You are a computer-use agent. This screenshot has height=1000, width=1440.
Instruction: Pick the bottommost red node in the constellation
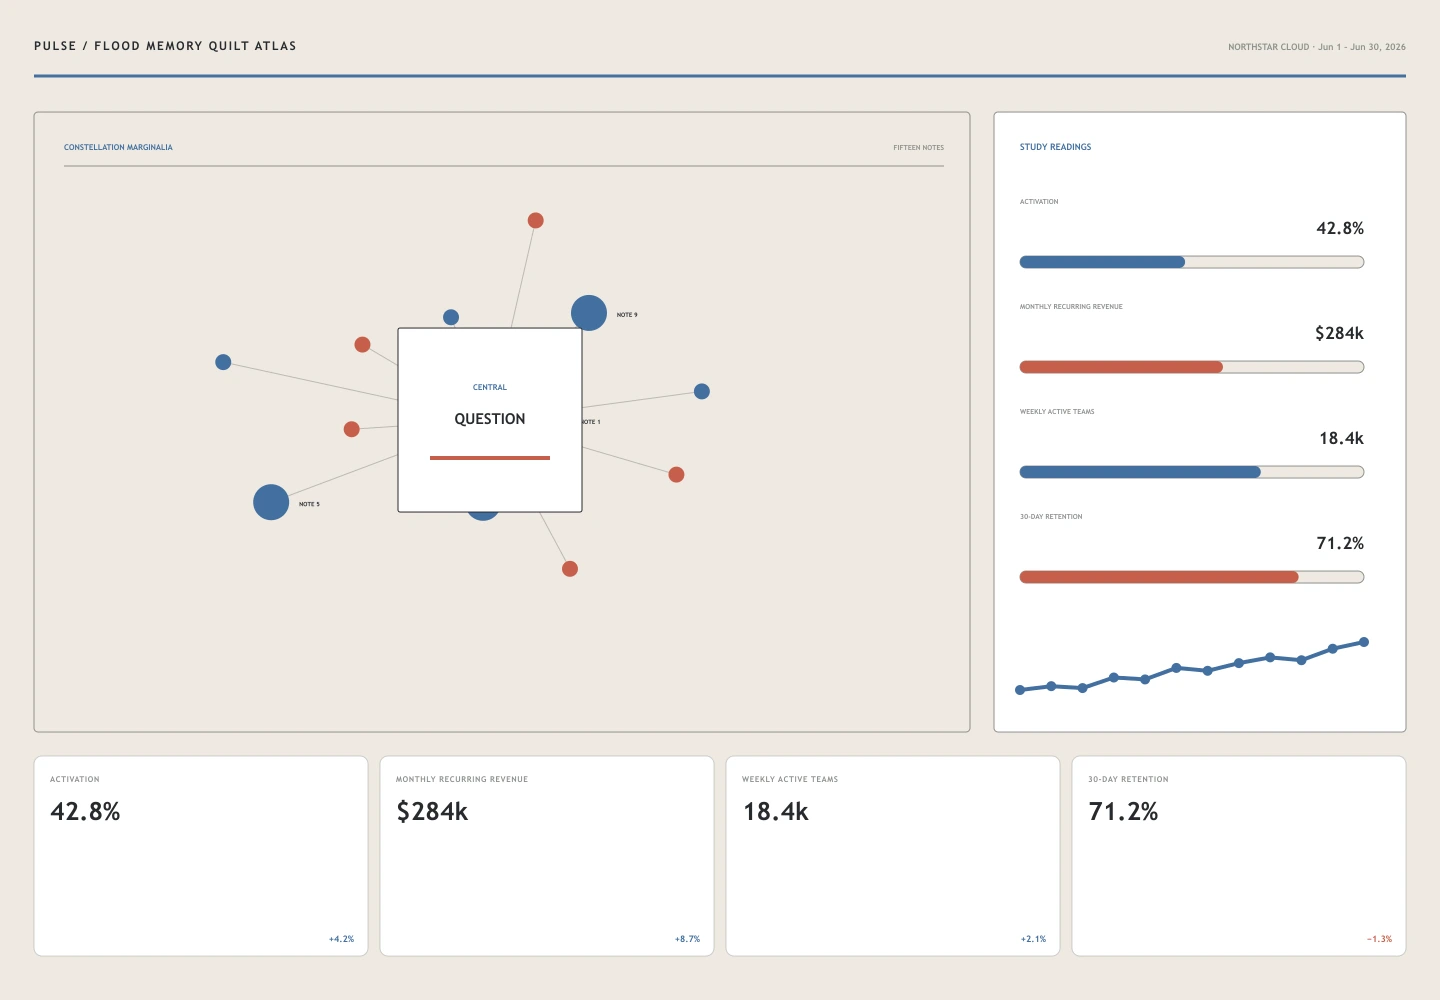(570, 569)
